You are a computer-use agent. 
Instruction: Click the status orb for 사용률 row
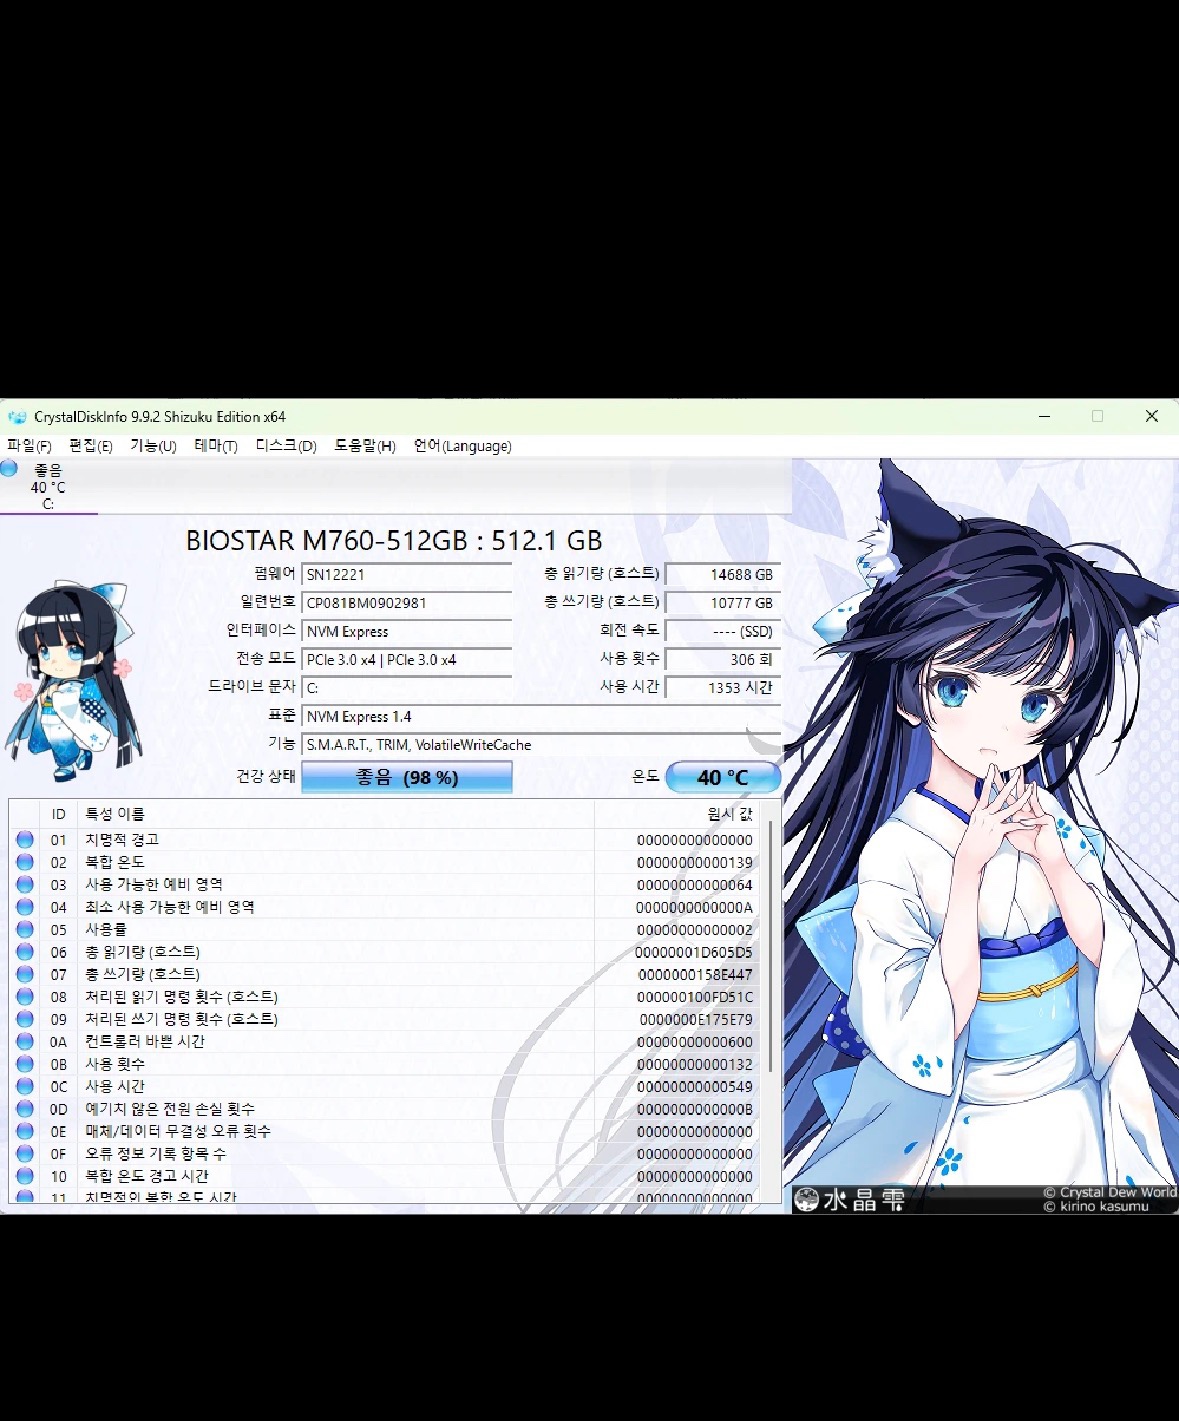[25, 930]
